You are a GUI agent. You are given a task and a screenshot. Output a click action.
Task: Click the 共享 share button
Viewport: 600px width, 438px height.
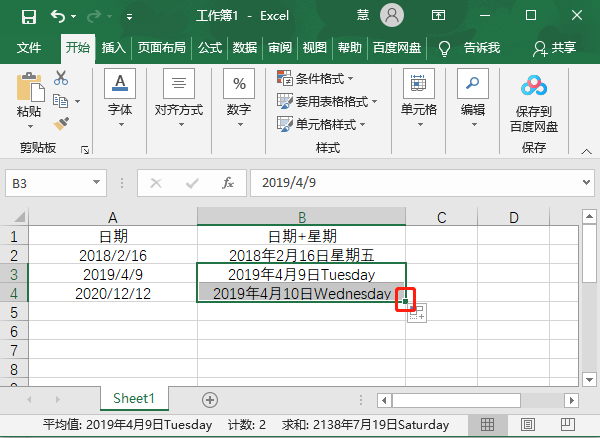tap(556, 47)
